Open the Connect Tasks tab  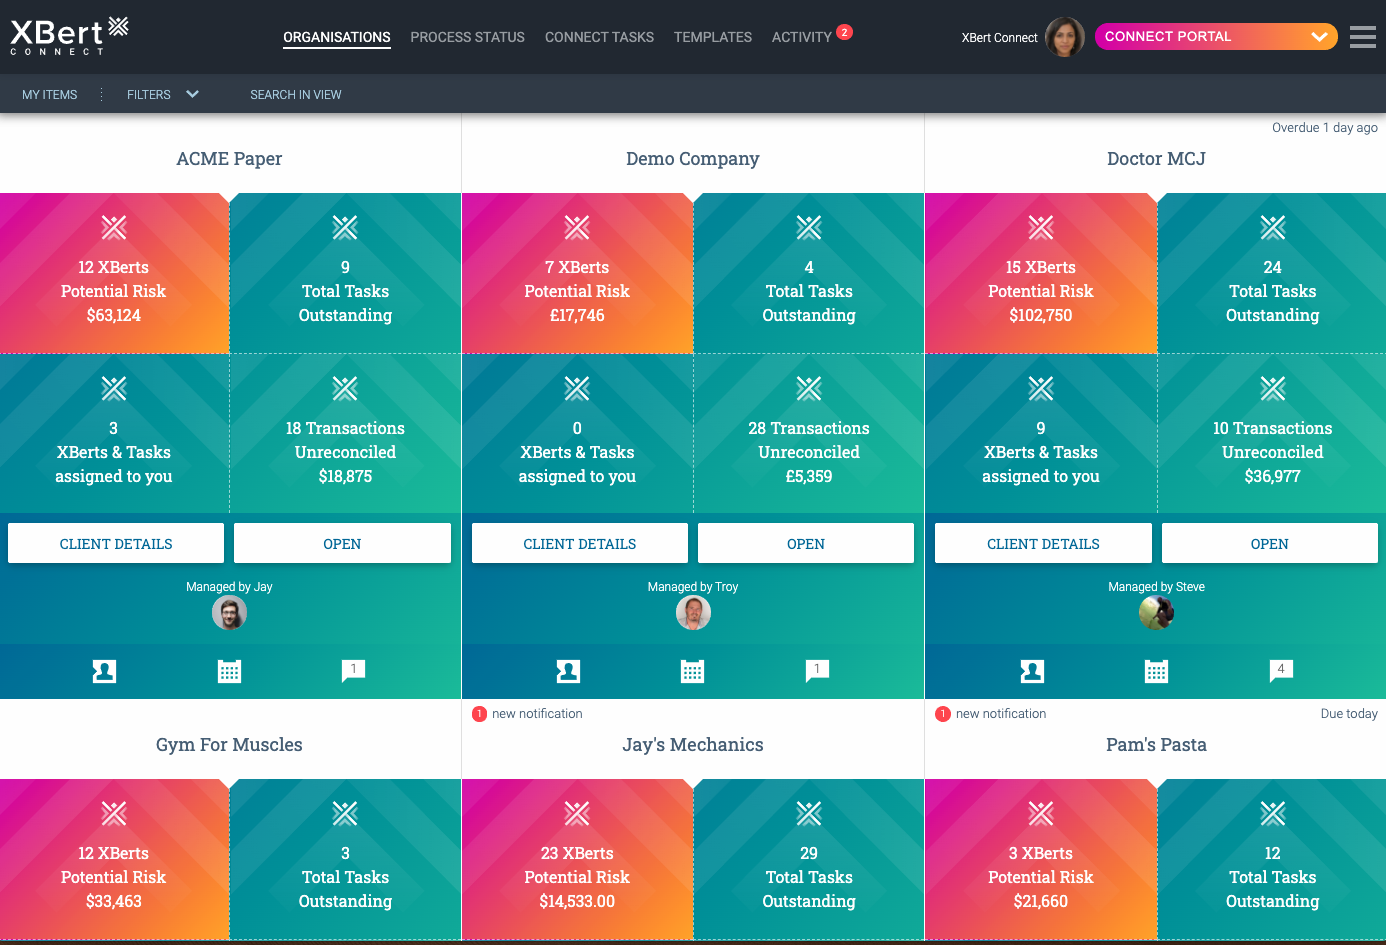tap(599, 37)
